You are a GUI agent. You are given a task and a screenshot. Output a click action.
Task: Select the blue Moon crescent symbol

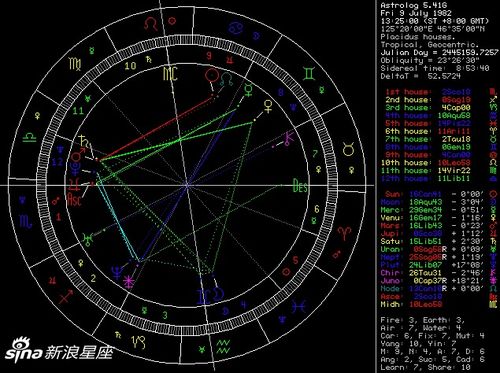pyautogui.click(x=219, y=295)
